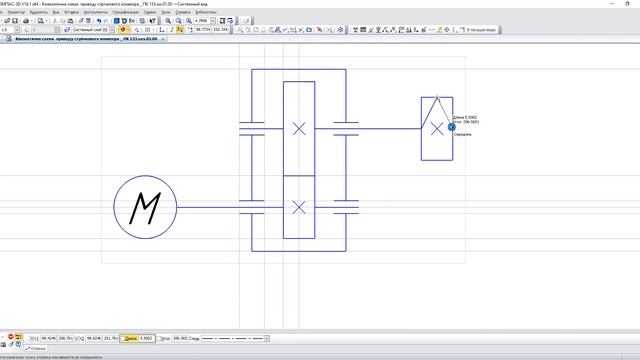The height and width of the screenshot is (360, 640).
Task: Click the x2 end point X field
Action: 94,338
